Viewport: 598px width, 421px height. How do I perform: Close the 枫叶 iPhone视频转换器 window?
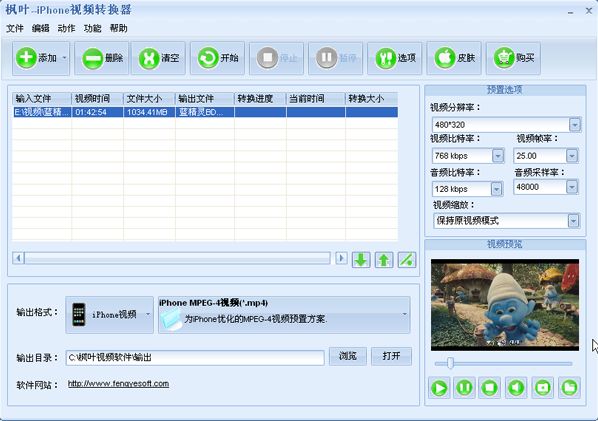click(589, 11)
